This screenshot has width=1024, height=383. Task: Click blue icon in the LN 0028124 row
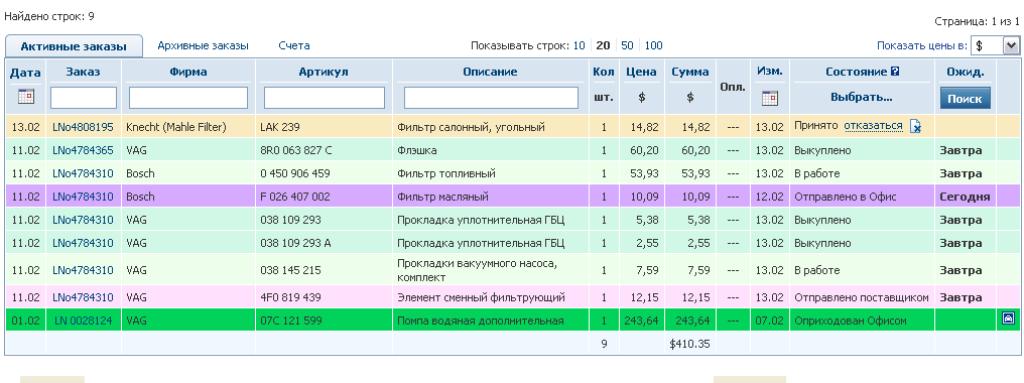pos(1008,320)
